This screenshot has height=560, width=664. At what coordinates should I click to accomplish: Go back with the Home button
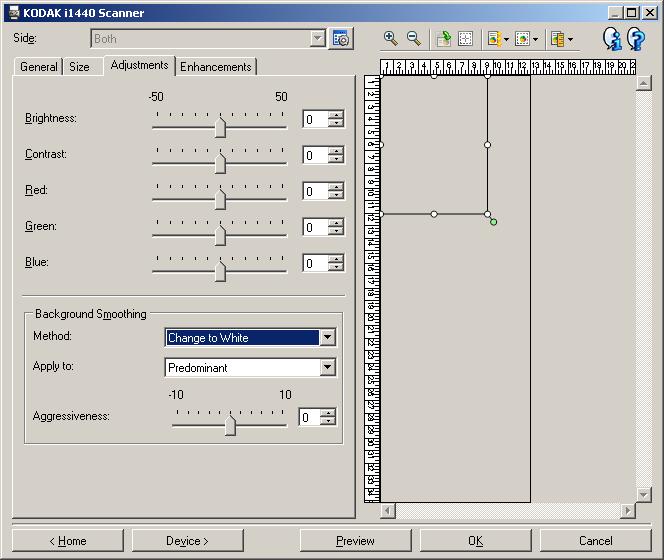pos(68,541)
